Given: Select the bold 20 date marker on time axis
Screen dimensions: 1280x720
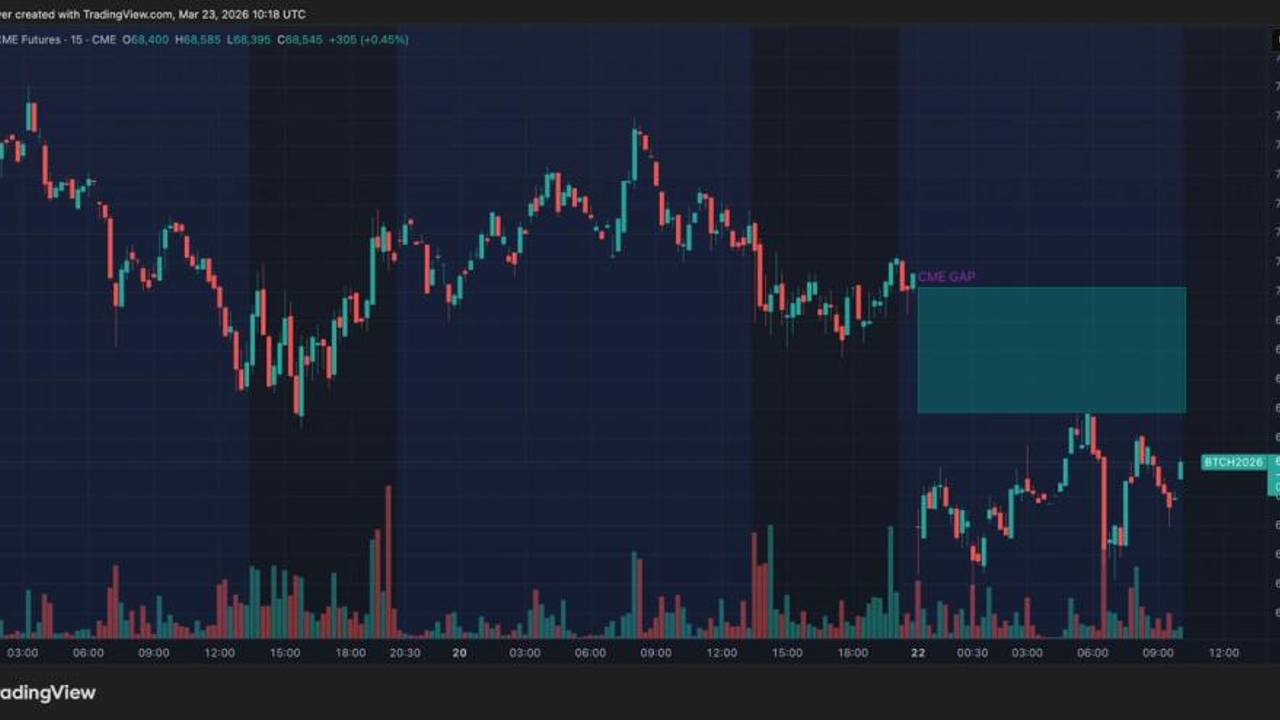Looking at the screenshot, I should (459, 653).
